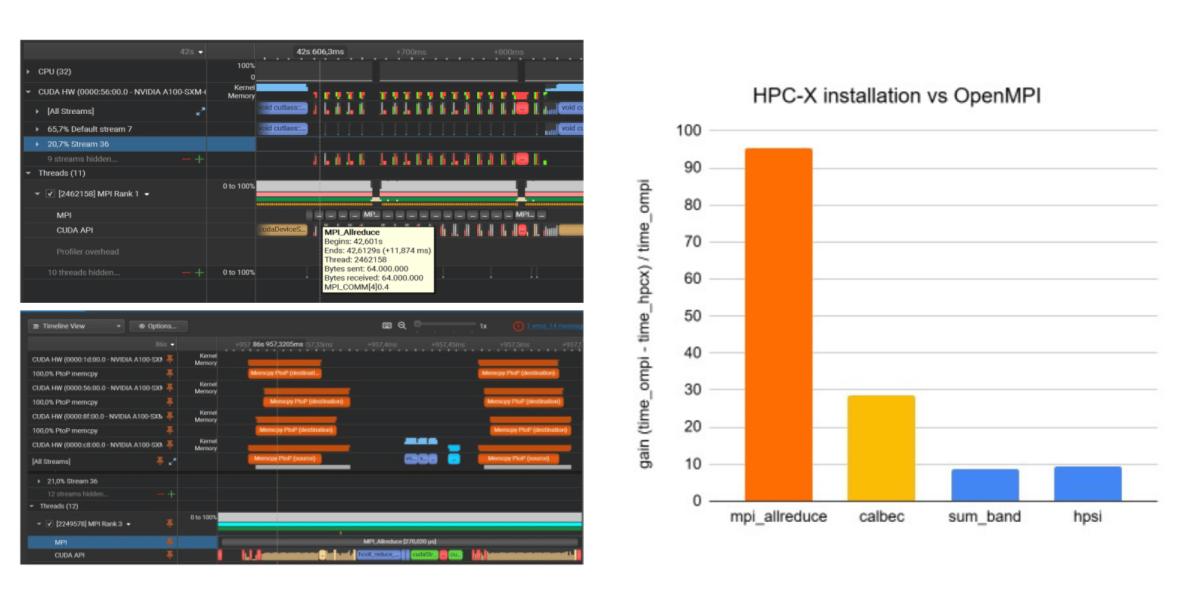The width and height of the screenshot is (1200, 600).
Task: Open the Timeline View dropdown
Action: click(77, 326)
